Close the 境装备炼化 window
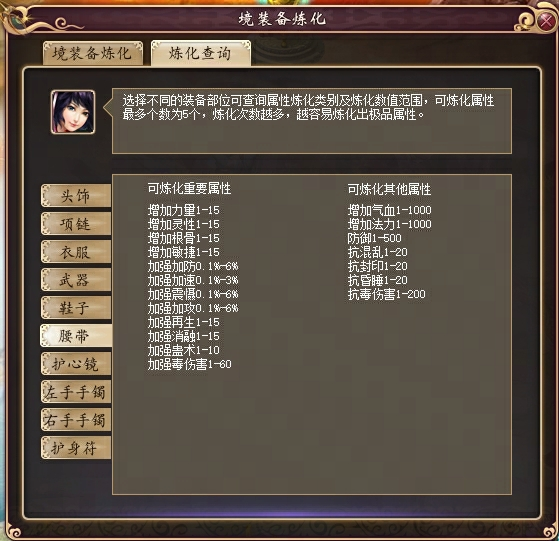This screenshot has width=559, height=541. click(x=547, y=21)
